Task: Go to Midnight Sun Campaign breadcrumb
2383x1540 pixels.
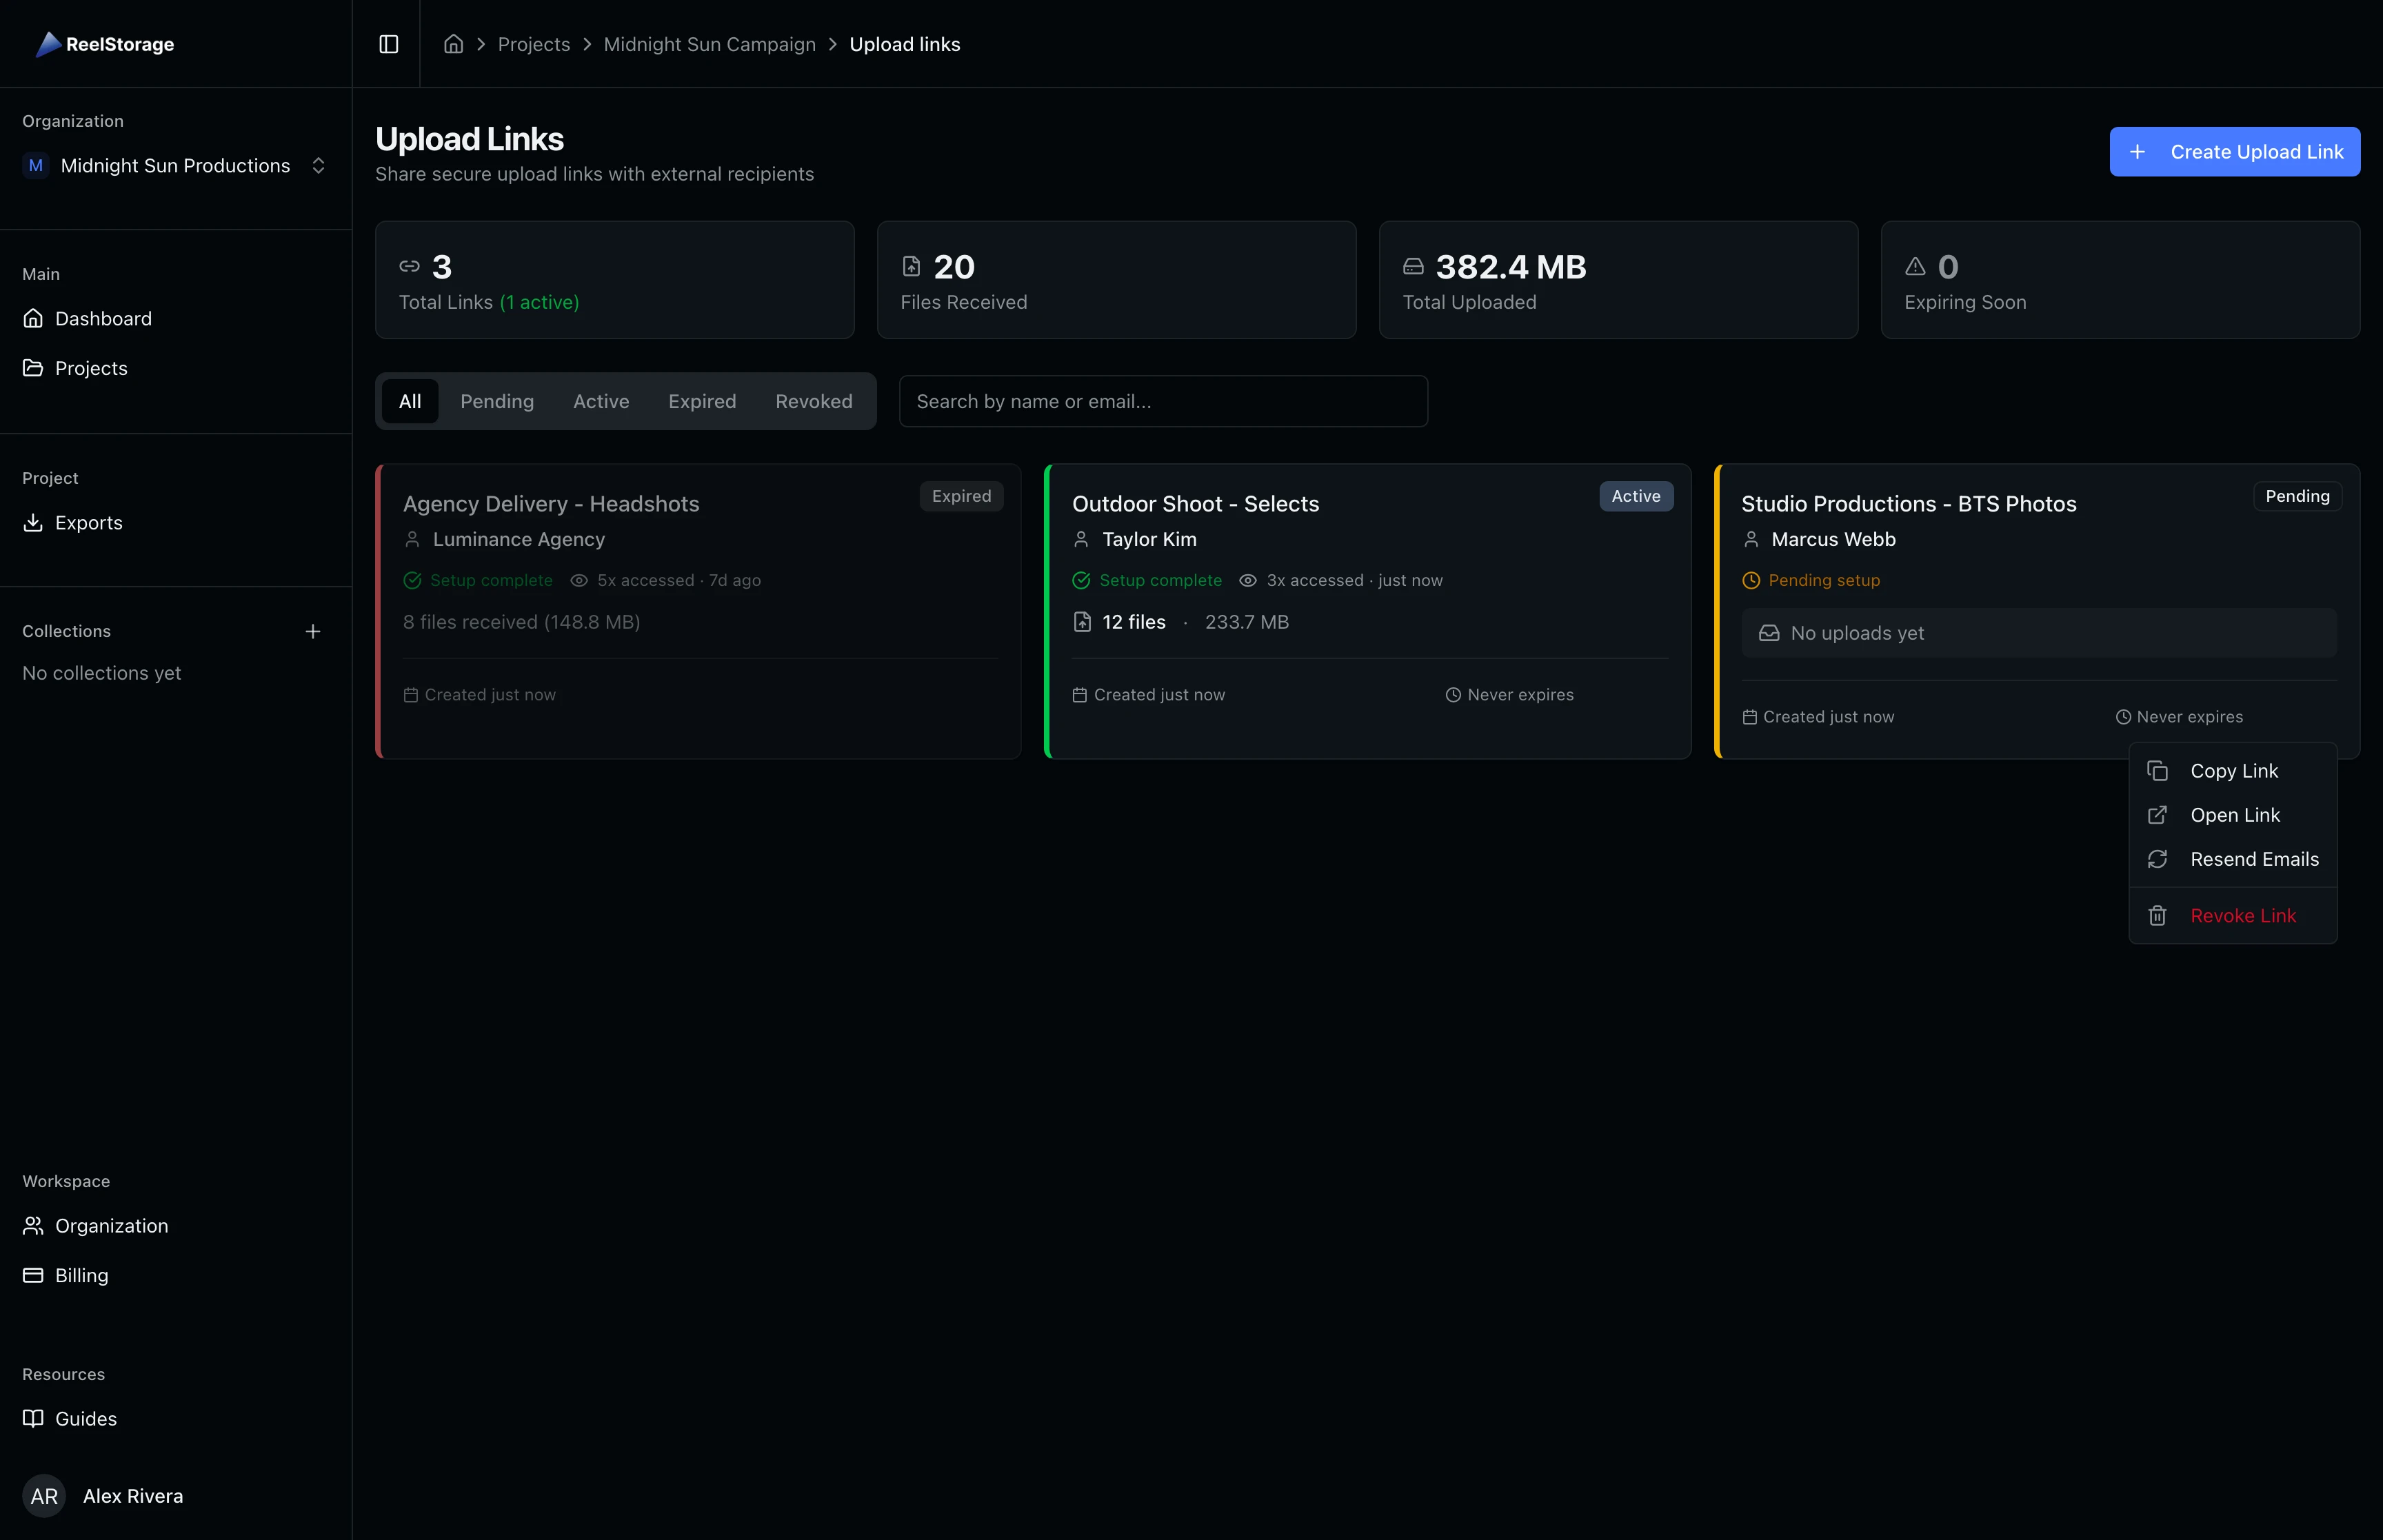Action: (709, 44)
